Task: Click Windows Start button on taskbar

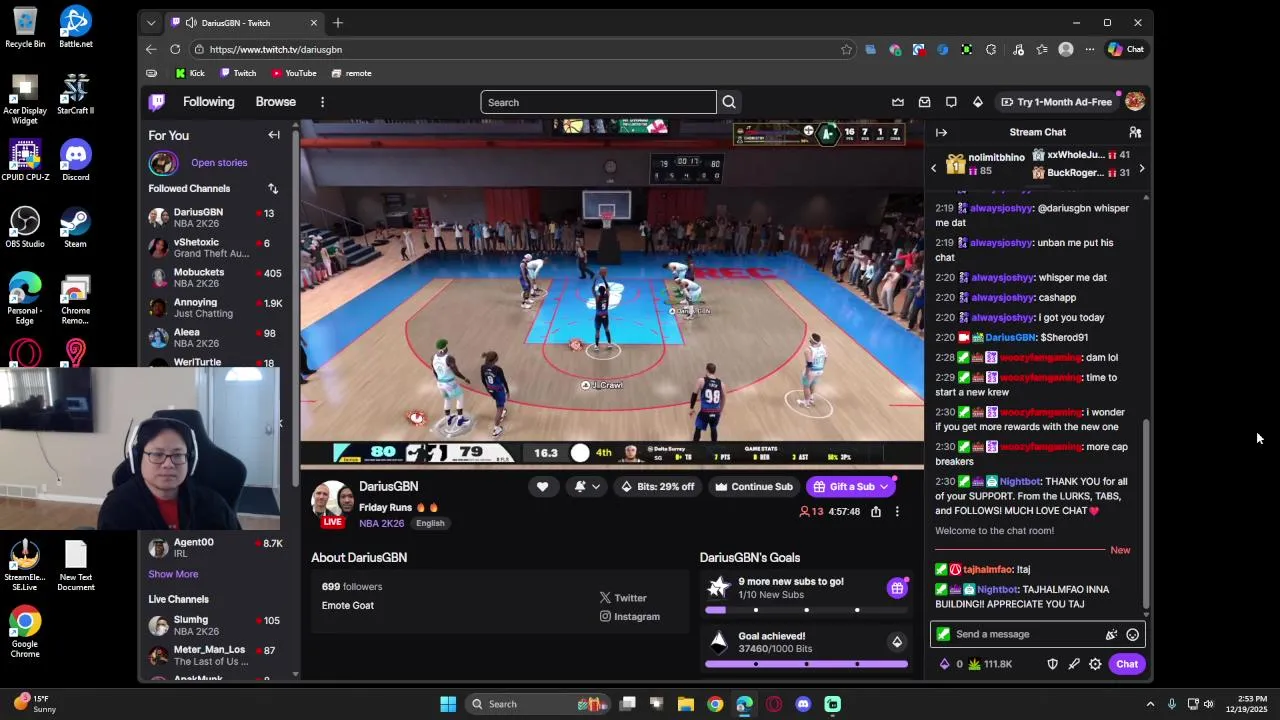Action: point(448,704)
